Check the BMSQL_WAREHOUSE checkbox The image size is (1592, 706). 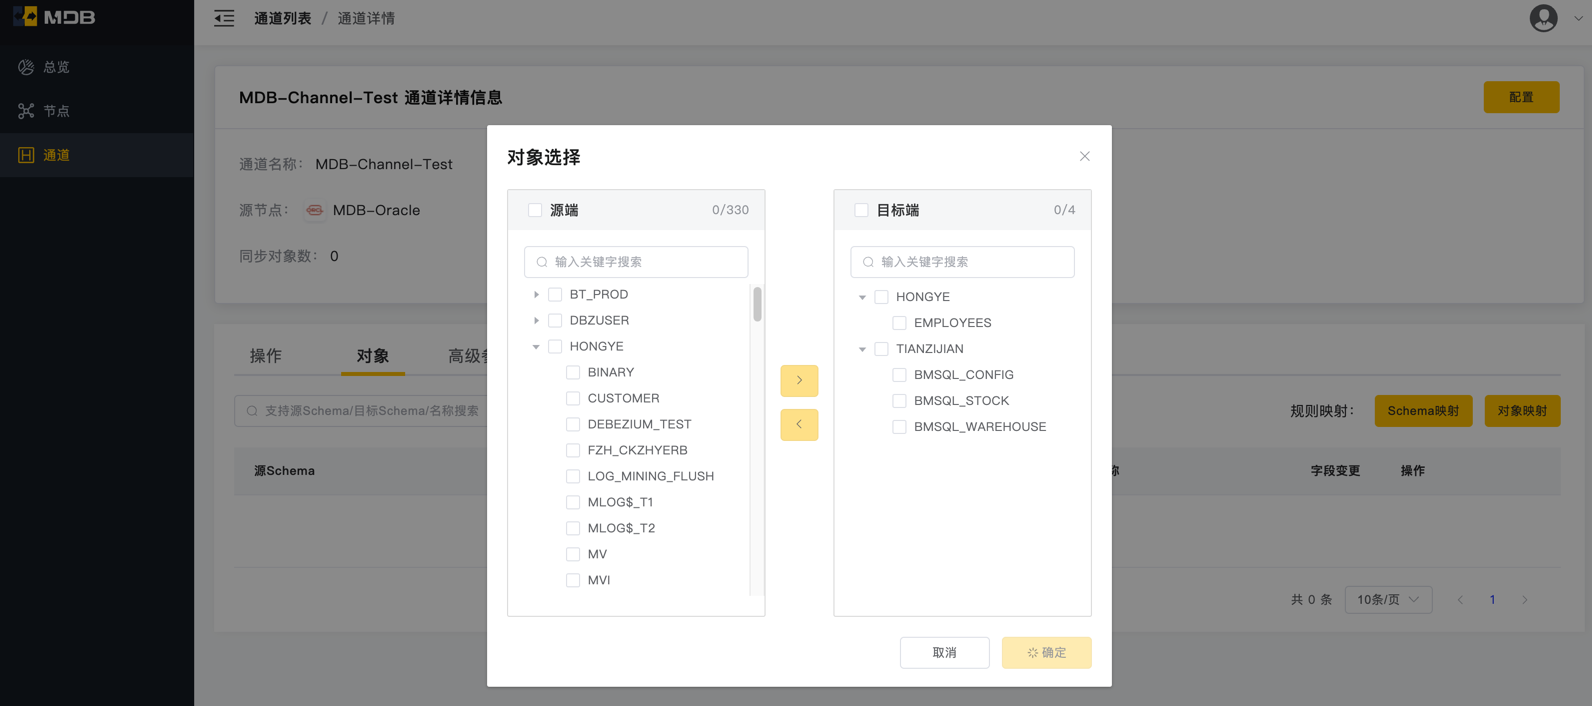pyautogui.click(x=899, y=427)
